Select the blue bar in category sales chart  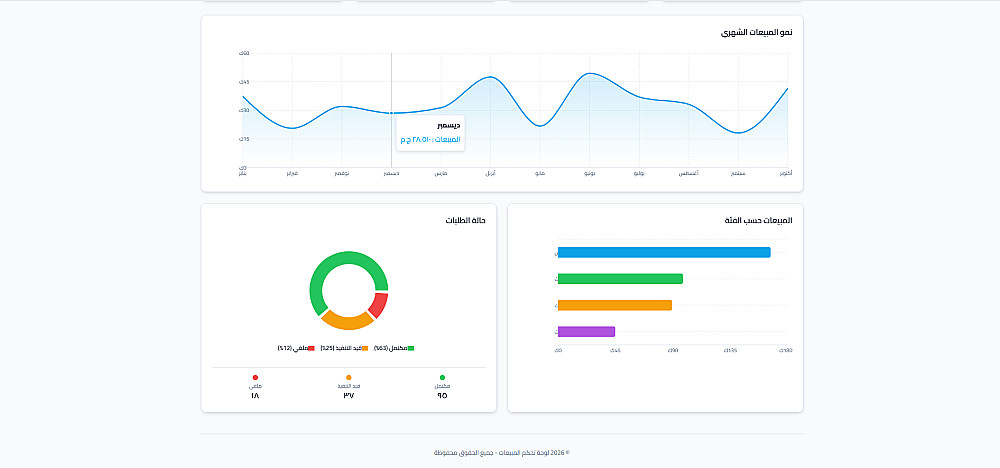click(x=664, y=252)
